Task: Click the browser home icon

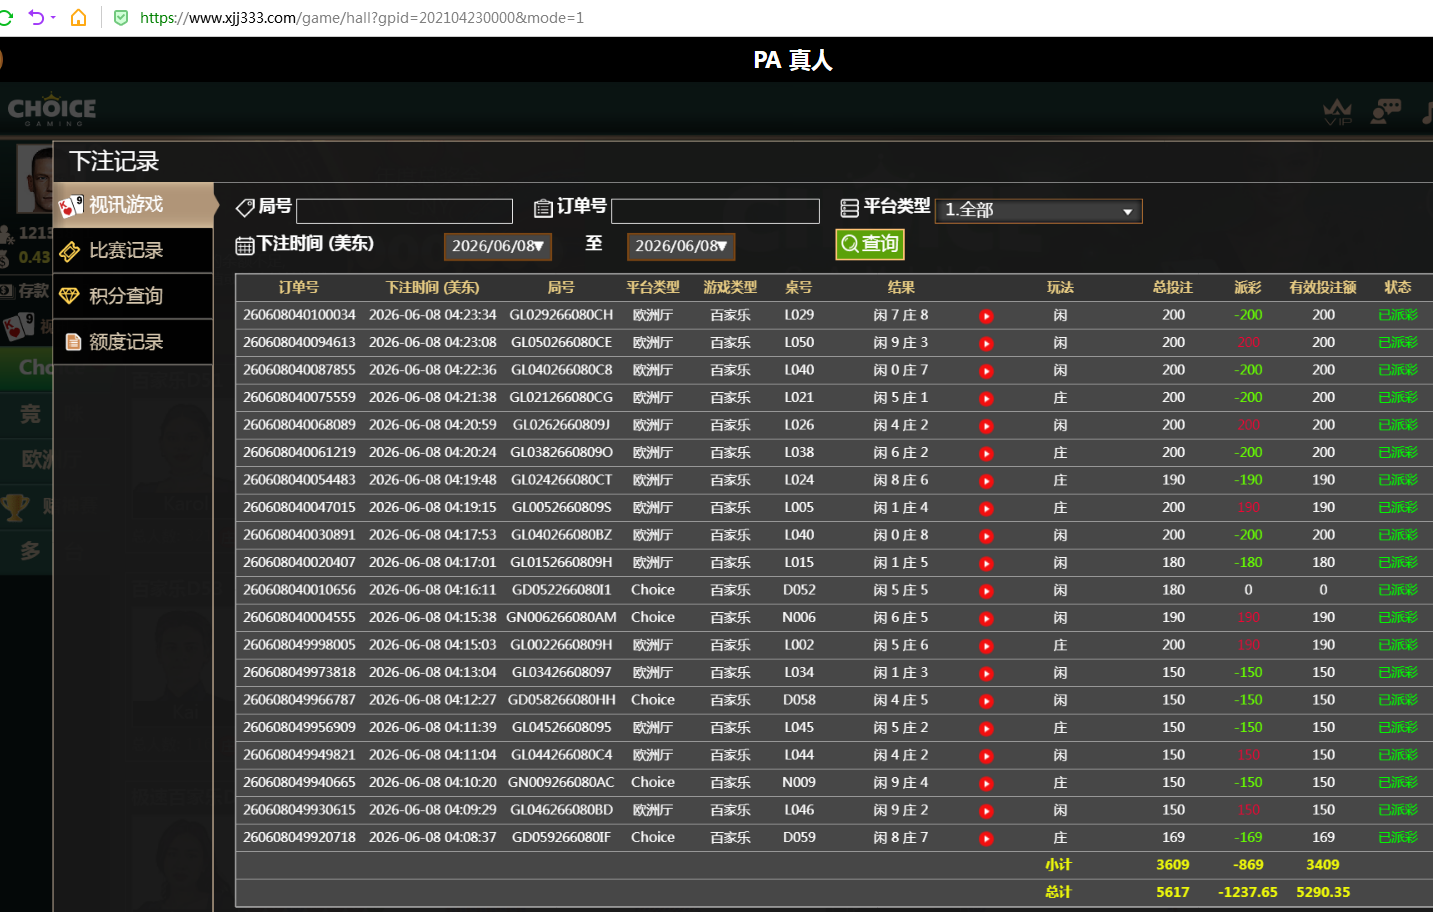Action: (78, 17)
